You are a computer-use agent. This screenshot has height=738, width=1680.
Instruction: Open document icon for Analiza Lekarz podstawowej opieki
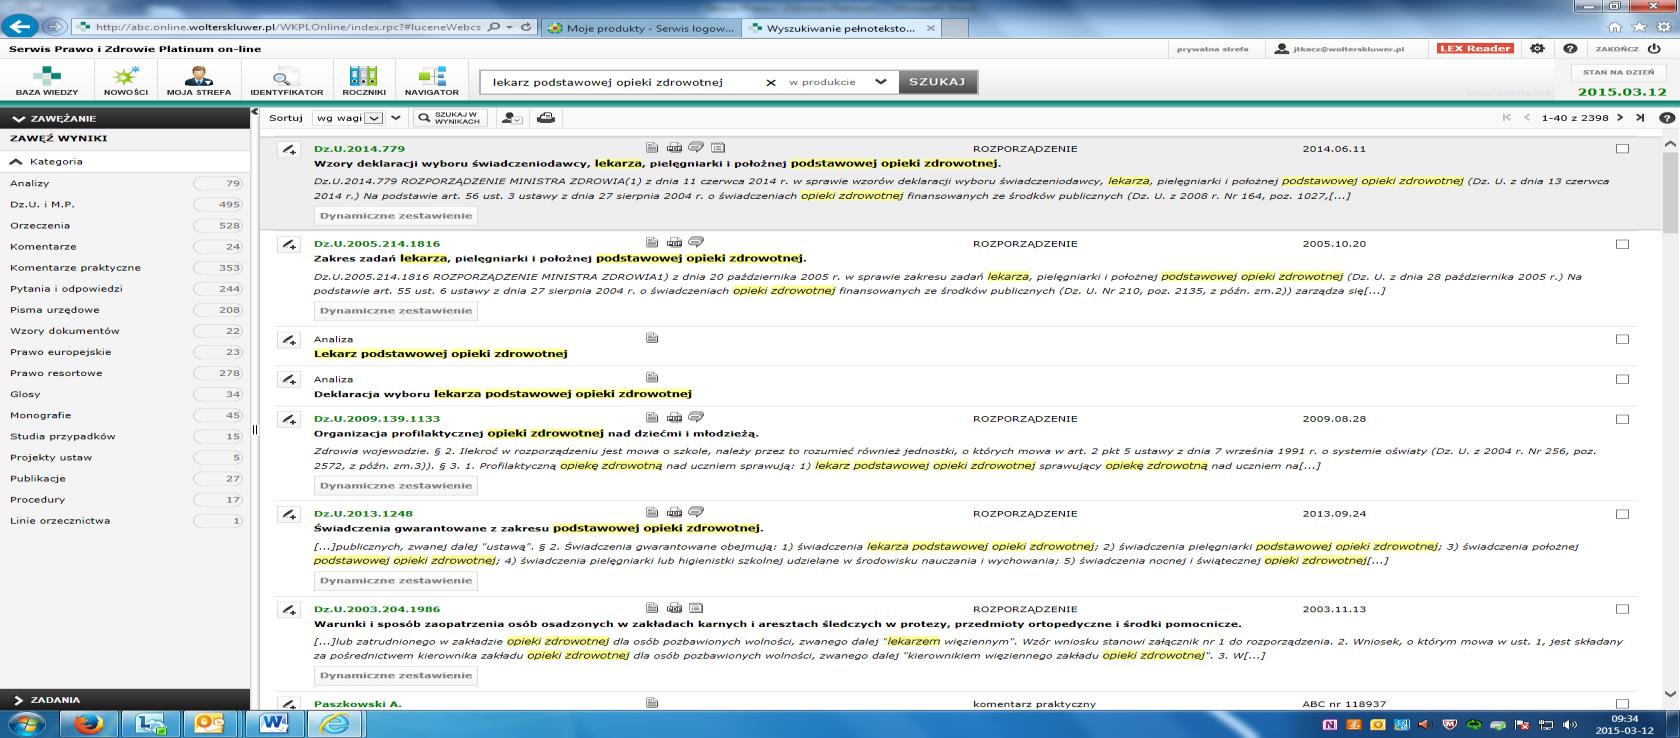coord(652,338)
